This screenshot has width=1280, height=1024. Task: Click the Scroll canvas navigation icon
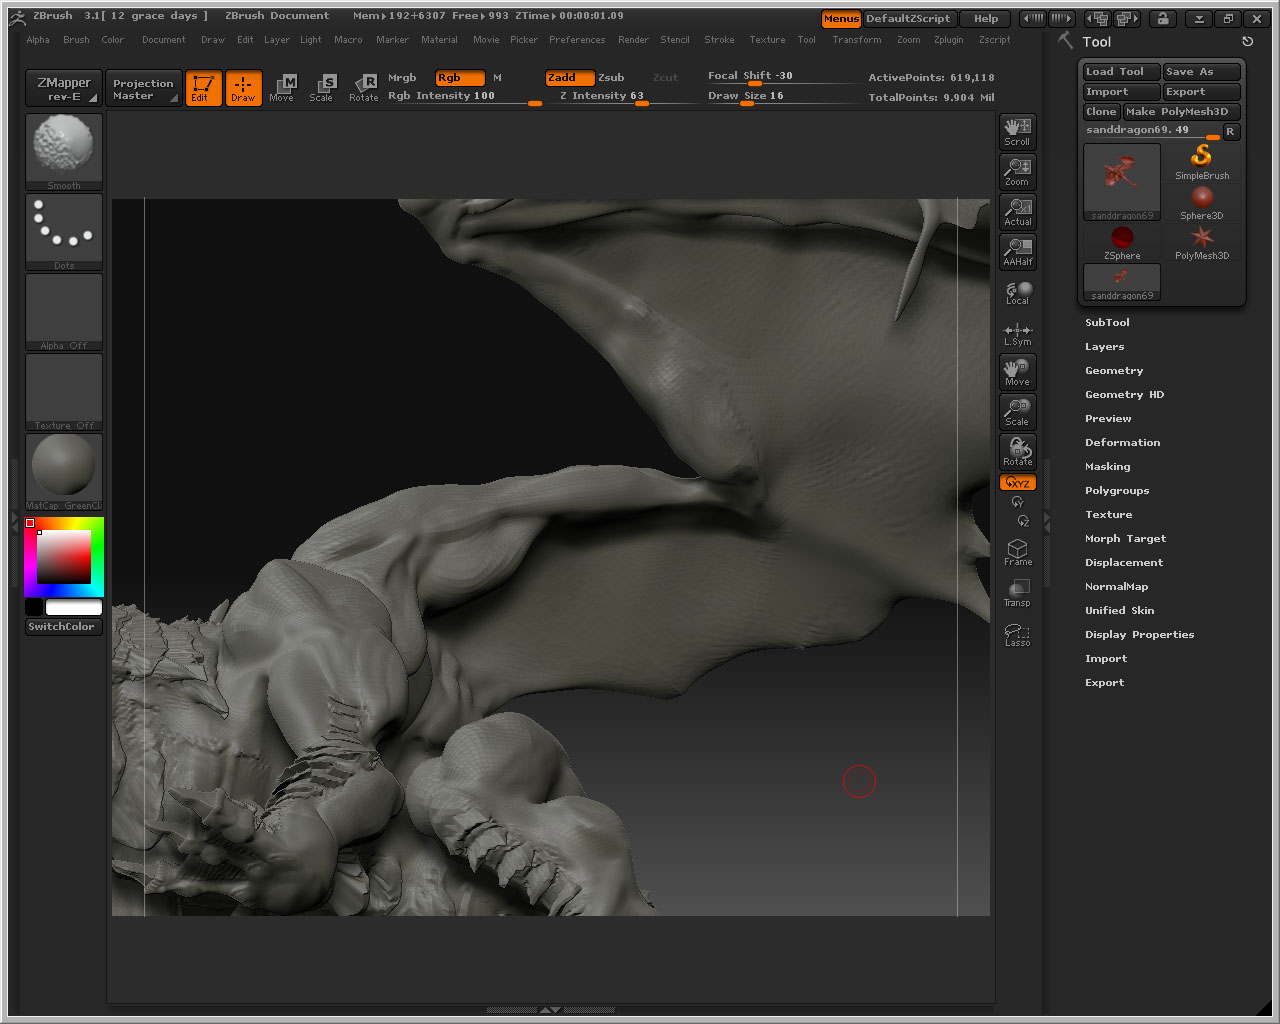[x=1018, y=132]
